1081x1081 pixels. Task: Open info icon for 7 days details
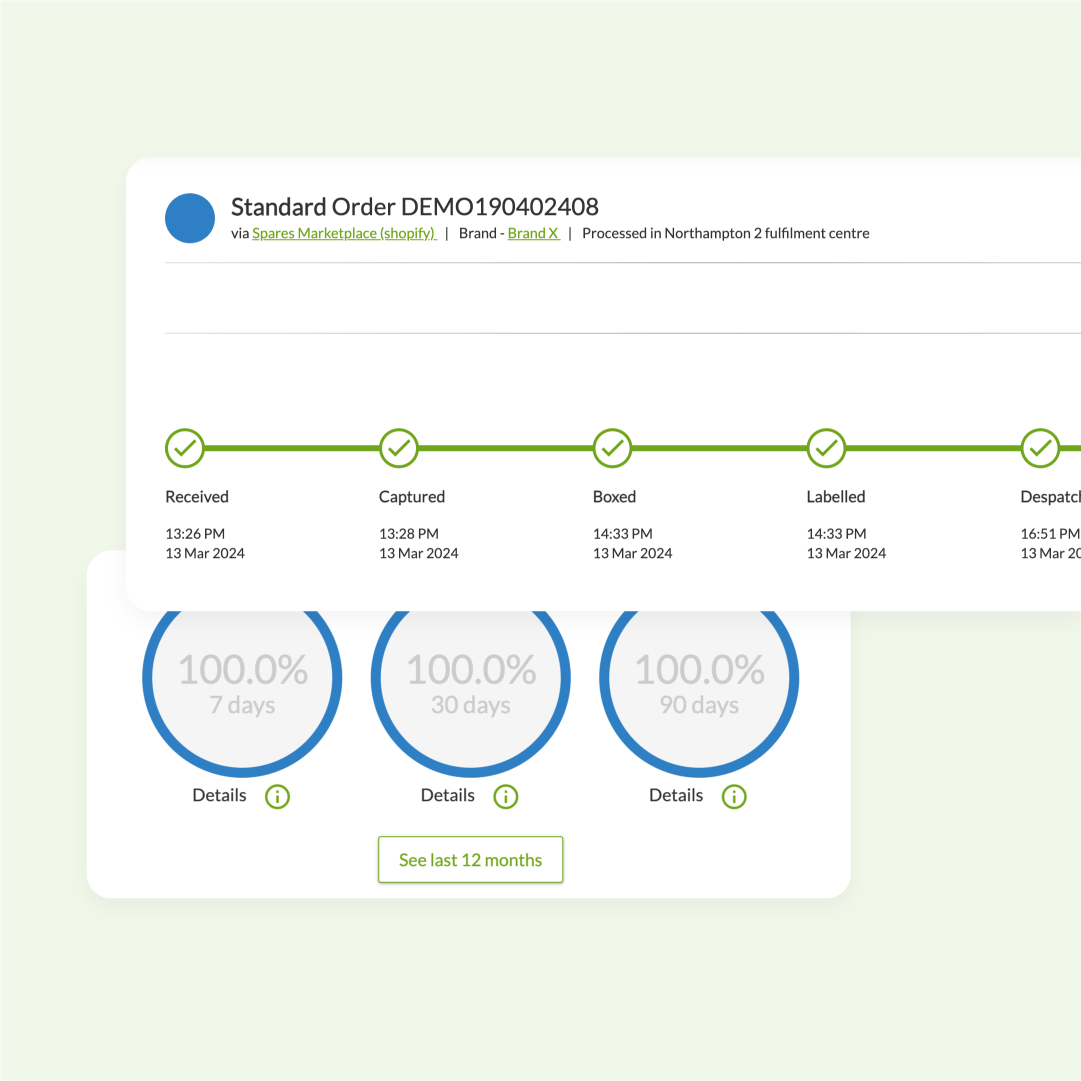277,796
